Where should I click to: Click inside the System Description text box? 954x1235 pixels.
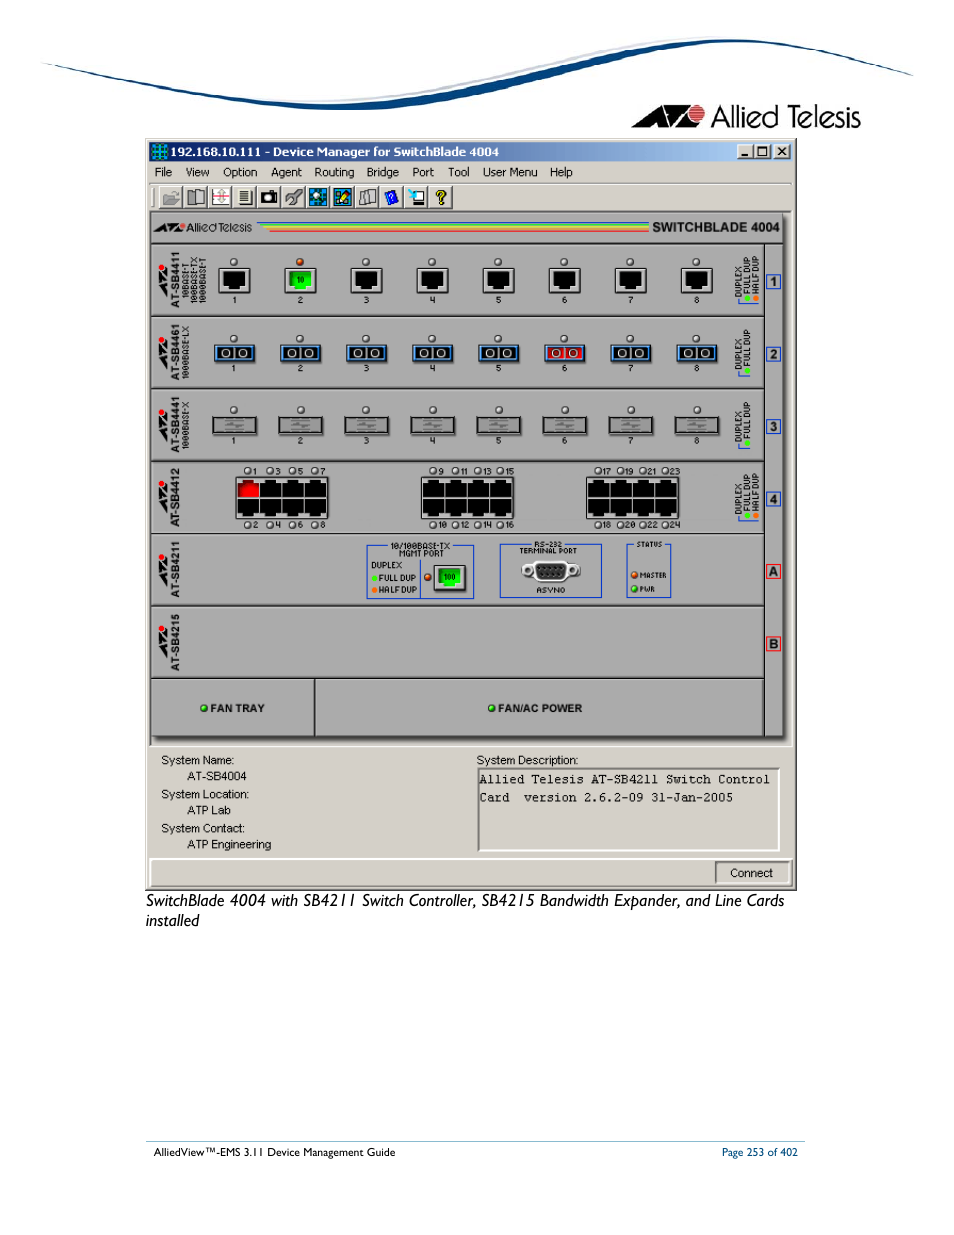[x=628, y=809]
